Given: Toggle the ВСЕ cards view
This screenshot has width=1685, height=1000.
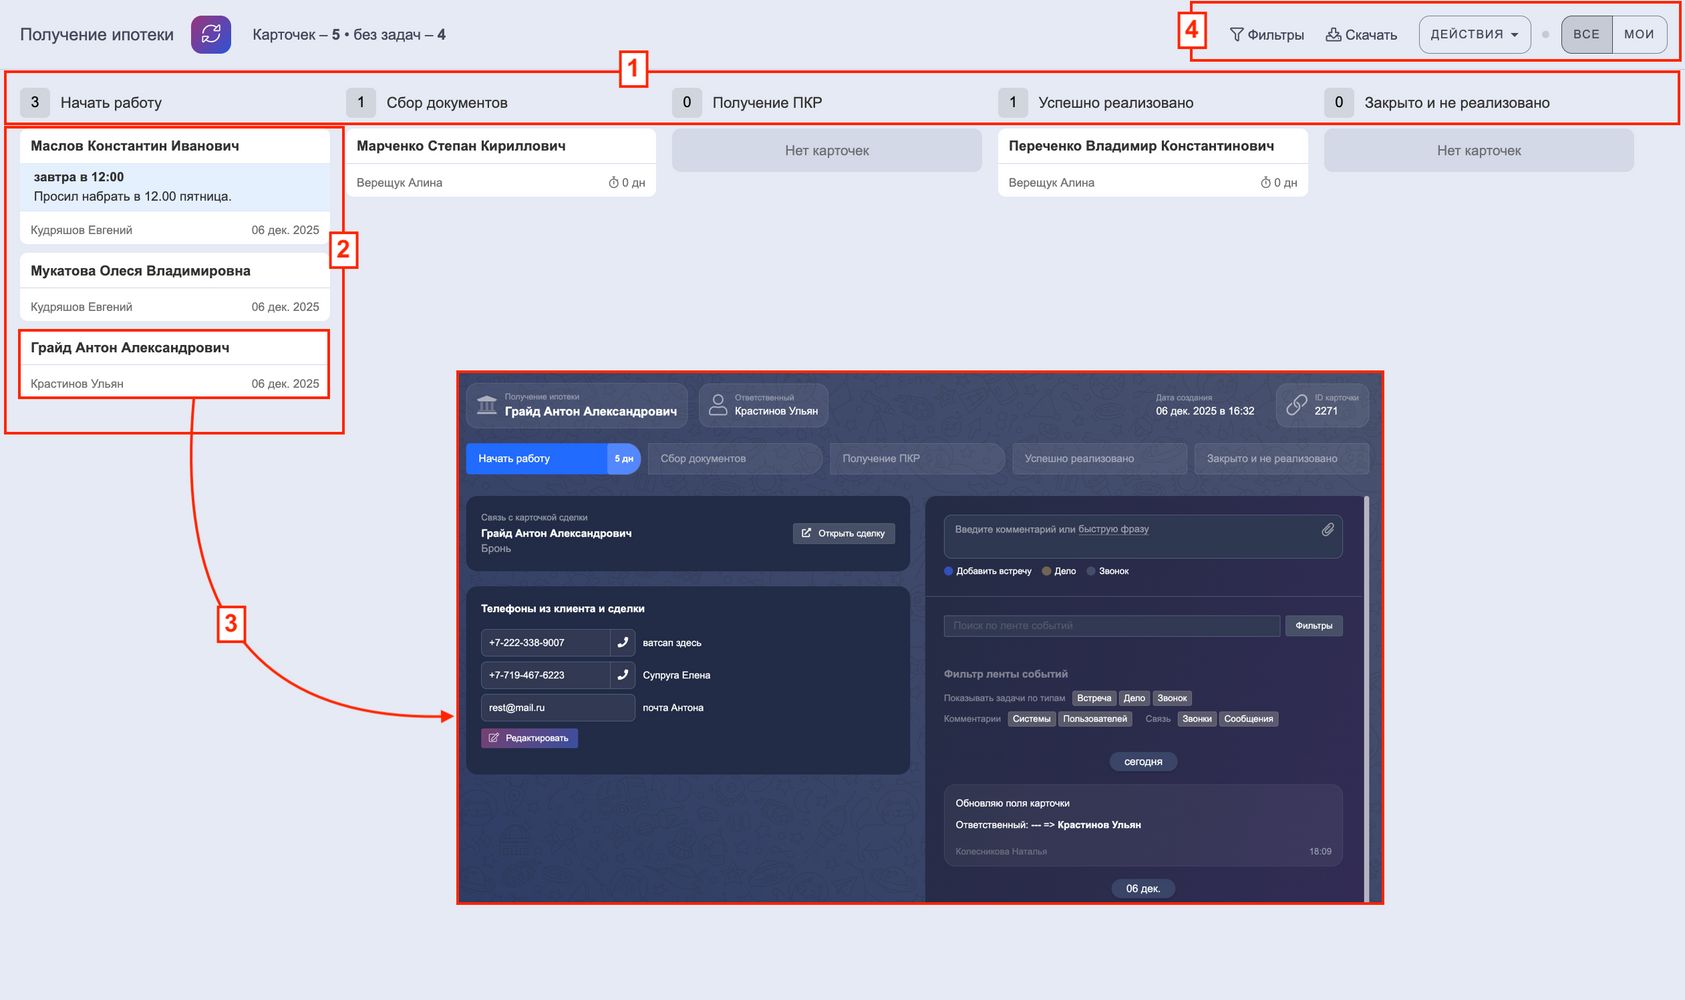Looking at the screenshot, I should coord(1586,34).
